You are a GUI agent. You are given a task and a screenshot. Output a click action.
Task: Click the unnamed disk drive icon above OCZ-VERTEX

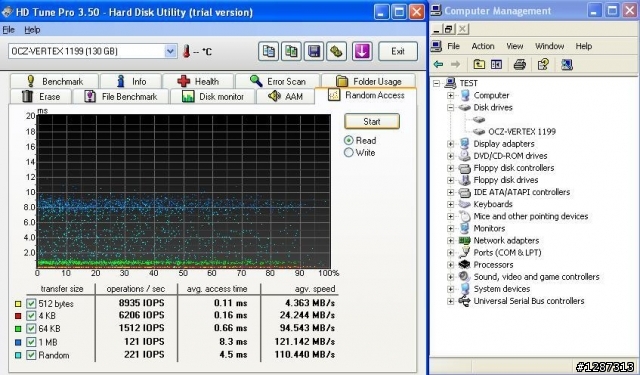(x=479, y=120)
